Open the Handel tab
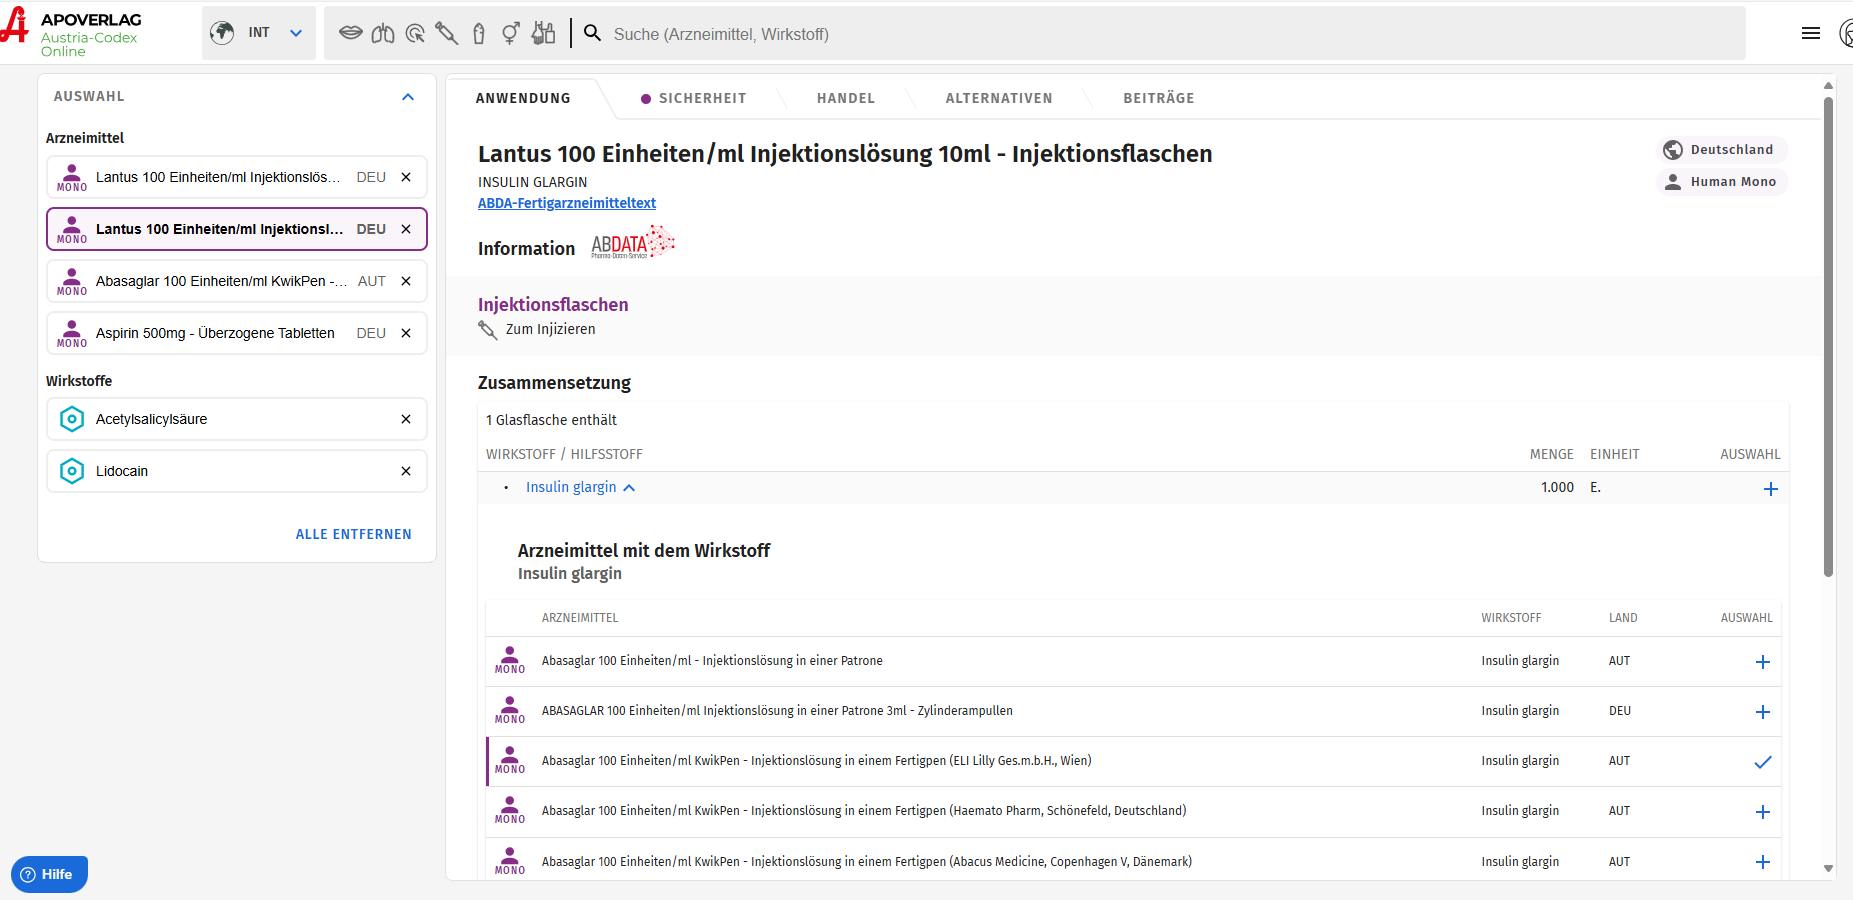Screen dimensions: 1853x900 tap(846, 98)
